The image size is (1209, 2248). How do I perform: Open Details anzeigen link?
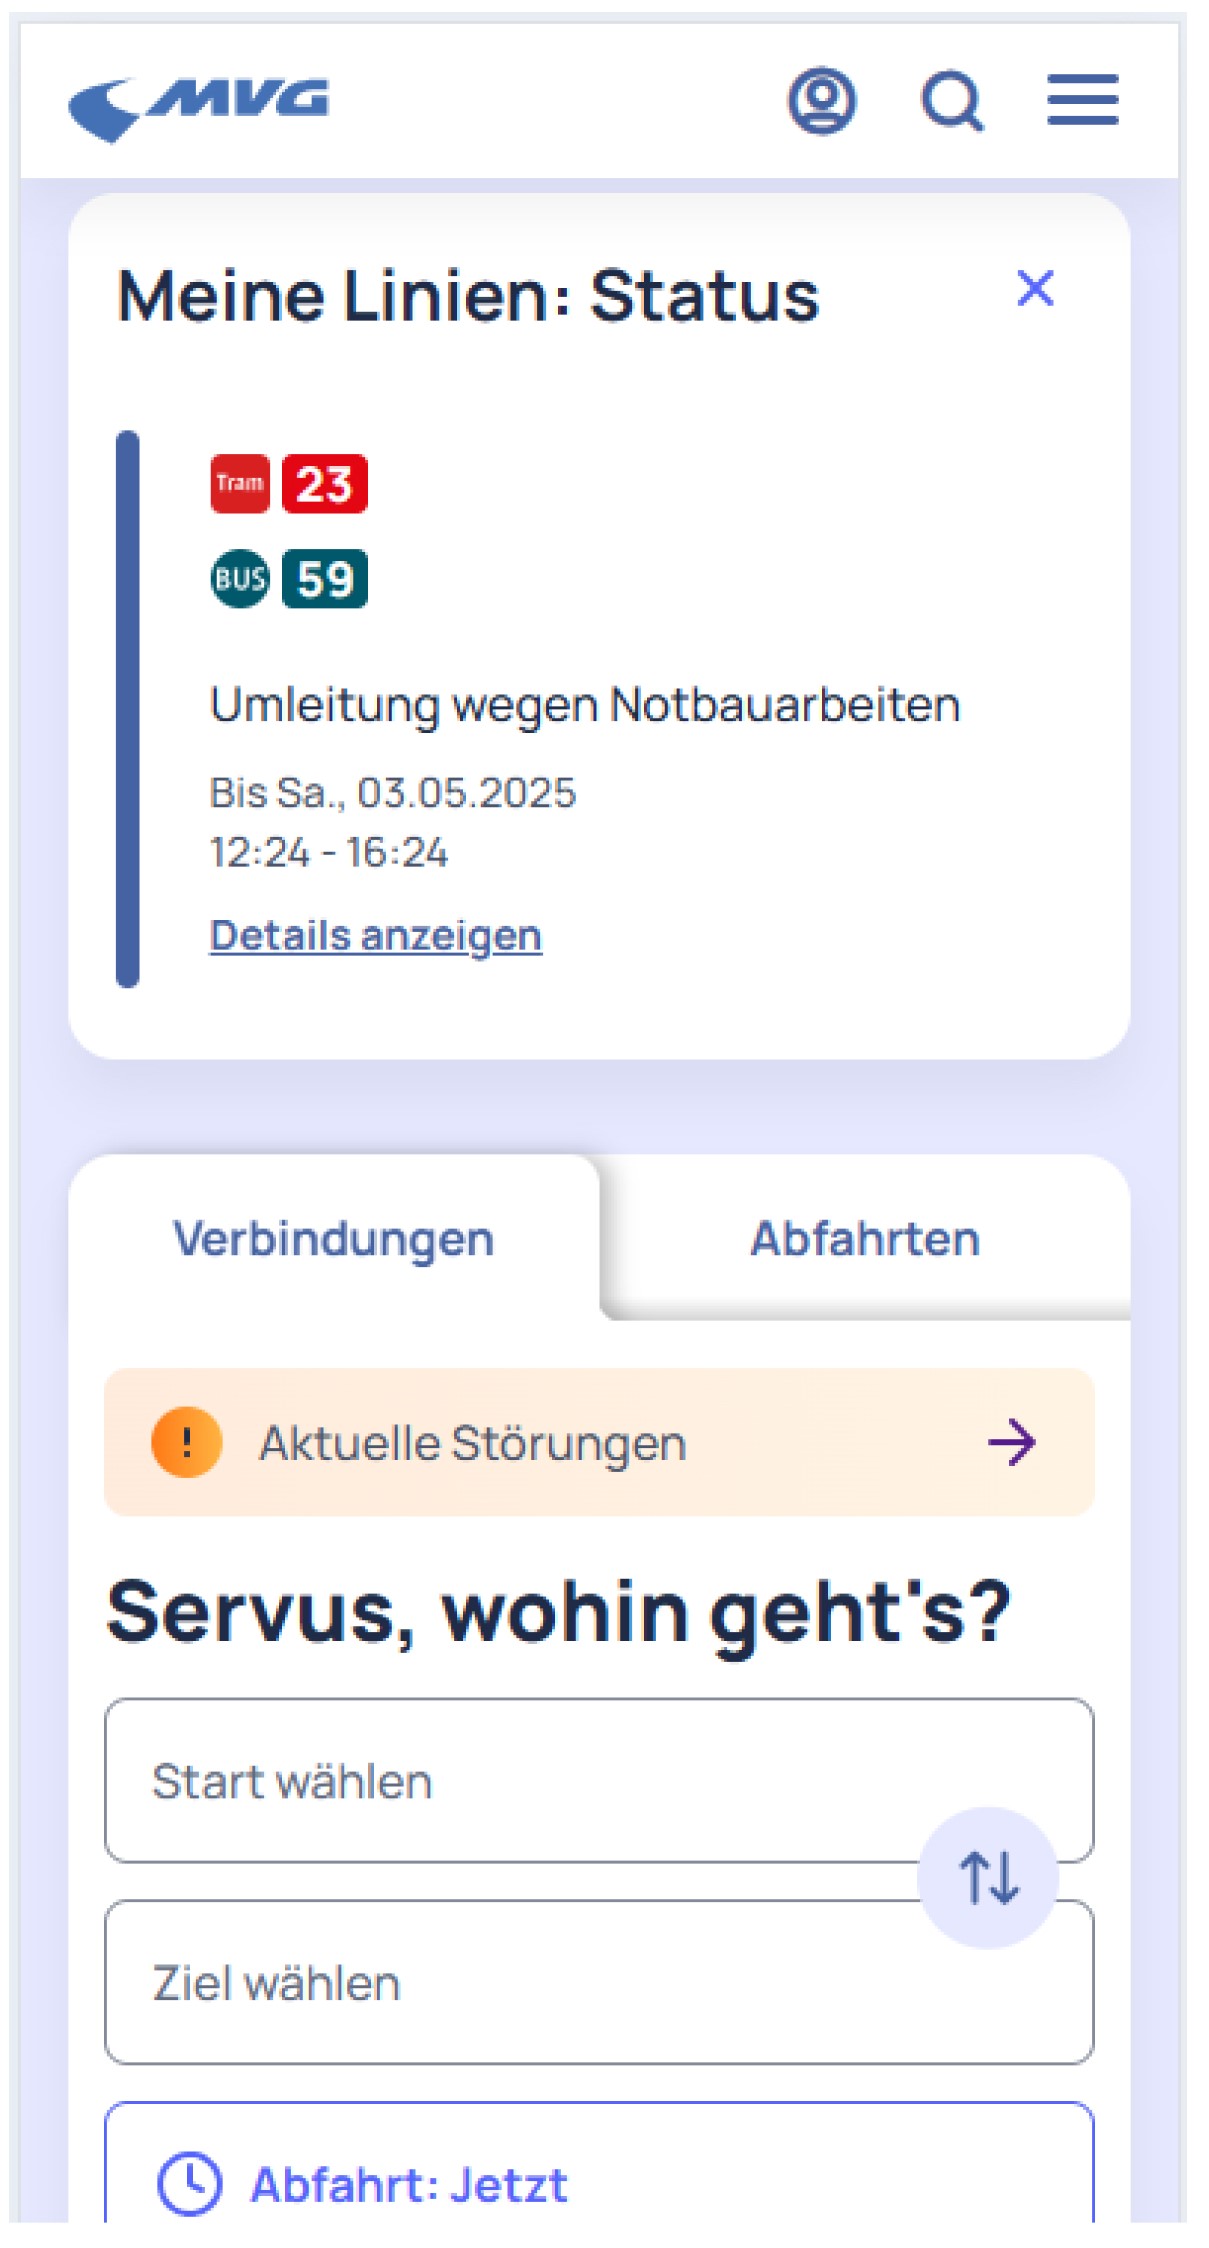click(x=376, y=936)
